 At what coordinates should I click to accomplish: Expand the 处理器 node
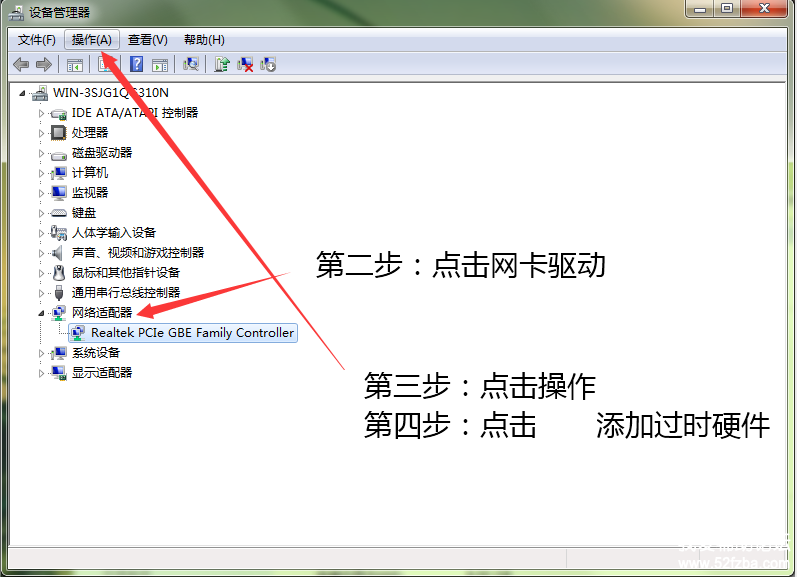pyautogui.click(x=41, y=133)
